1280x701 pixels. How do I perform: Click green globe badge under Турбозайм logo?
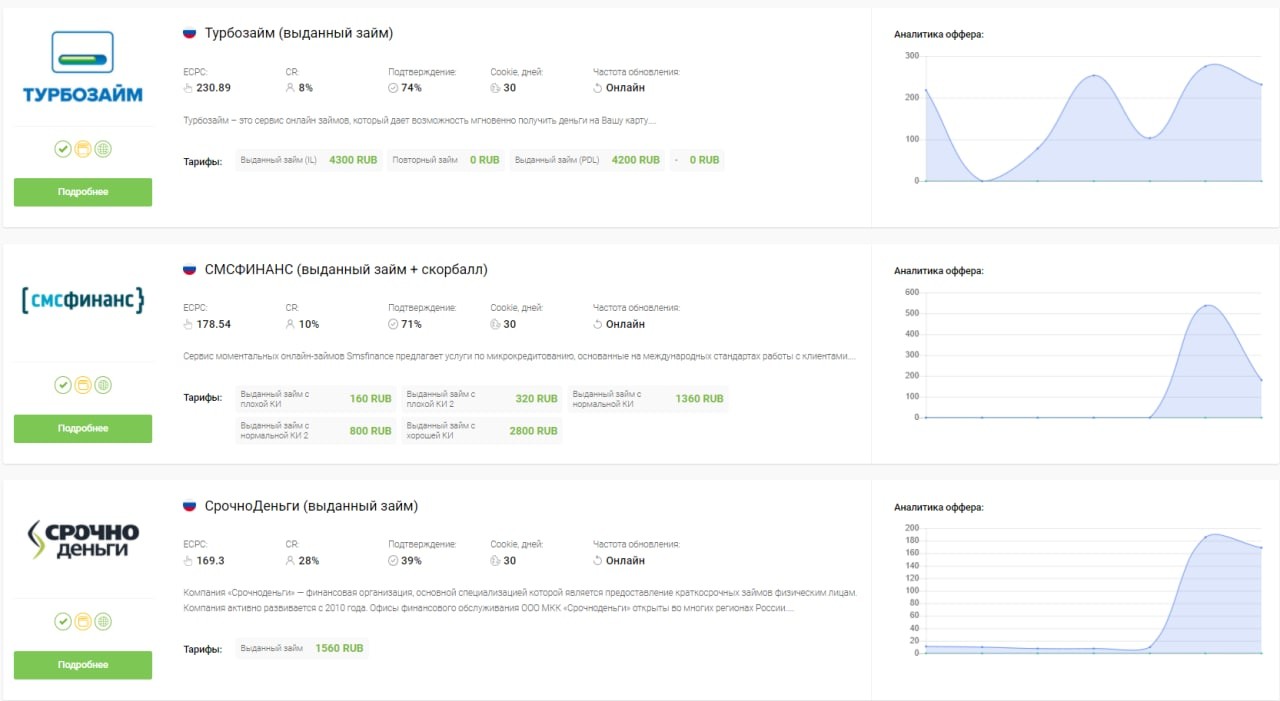click(x=103, y=149)
